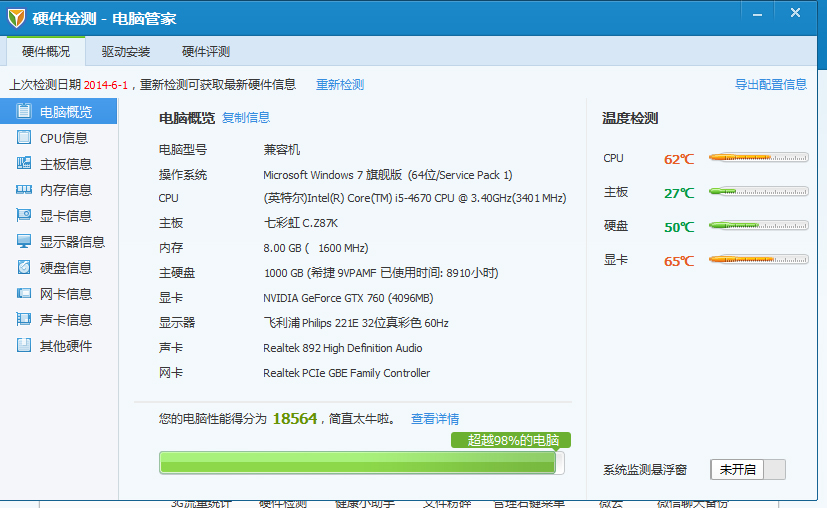Click the 65℃ 显卡 temperature value
The image size is (827, 508).
click(679, 261)
